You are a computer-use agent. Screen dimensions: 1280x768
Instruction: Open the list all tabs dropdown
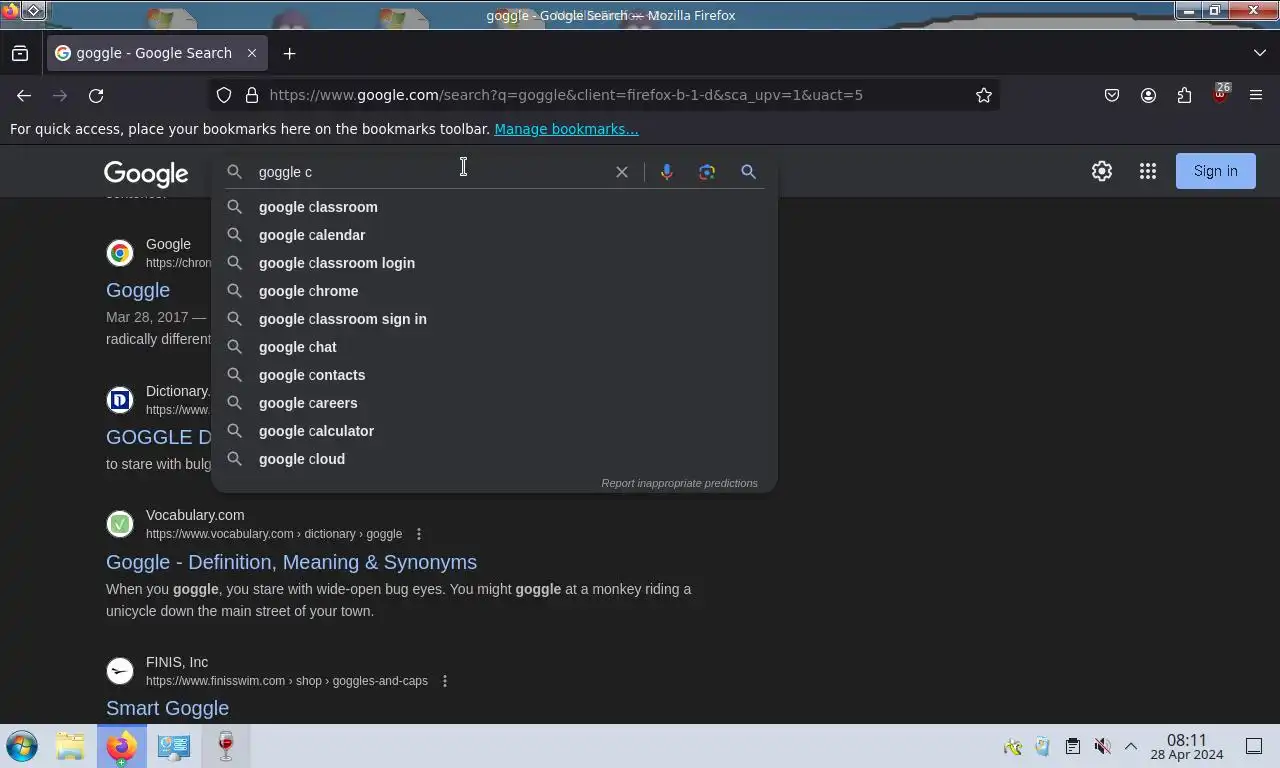[x=1259, y=53]
